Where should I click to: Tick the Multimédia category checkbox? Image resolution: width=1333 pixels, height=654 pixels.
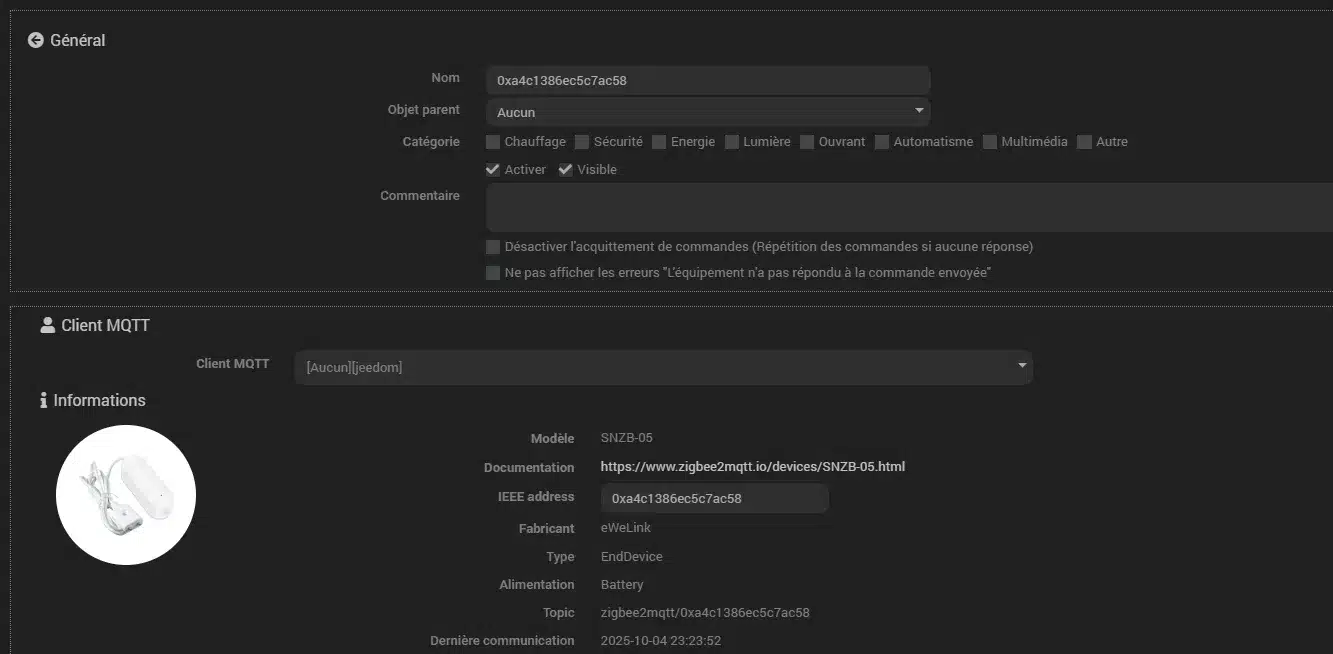(990, 142)
